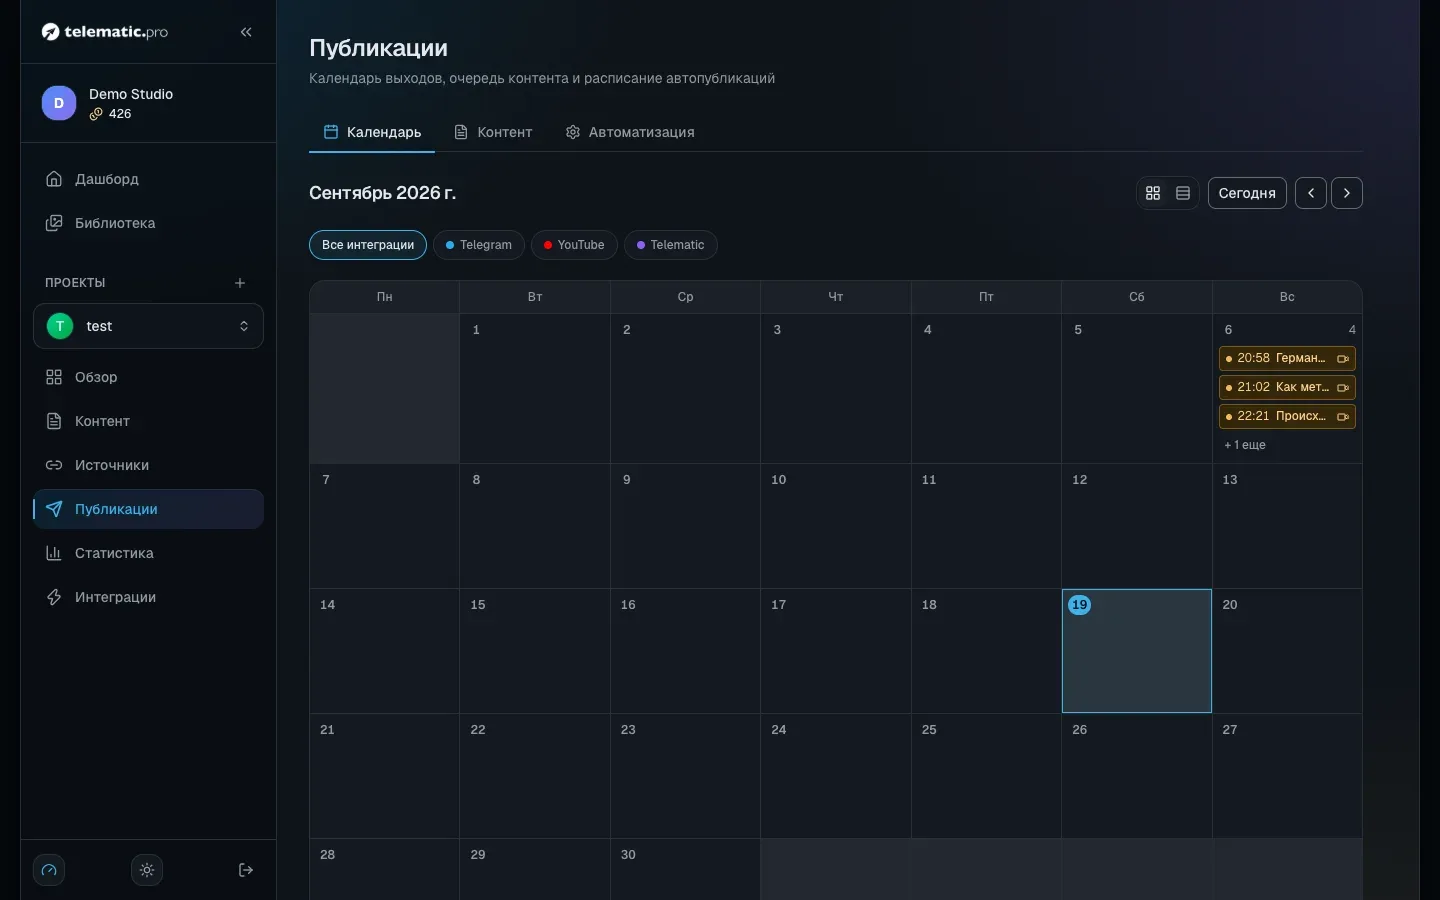
Task: Switch to the Автоматизация tab
Action: (x=630, y=132)
